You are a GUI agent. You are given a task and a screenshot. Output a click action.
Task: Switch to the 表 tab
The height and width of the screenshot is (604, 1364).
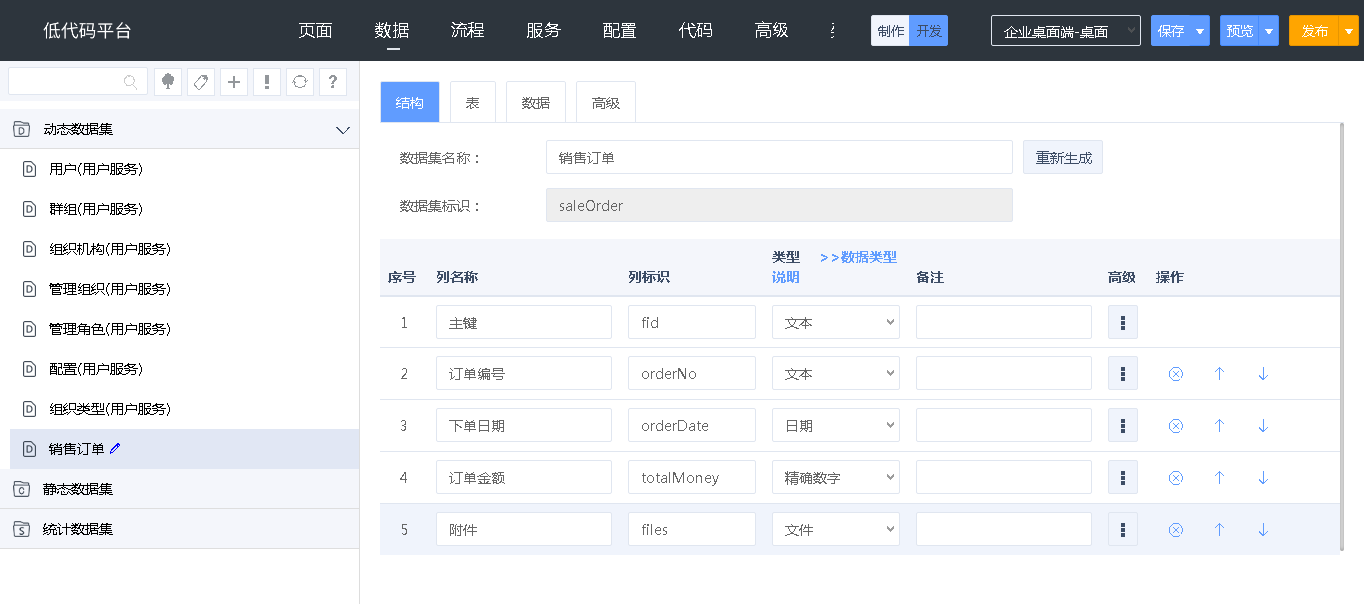click(x=472, y=103)
